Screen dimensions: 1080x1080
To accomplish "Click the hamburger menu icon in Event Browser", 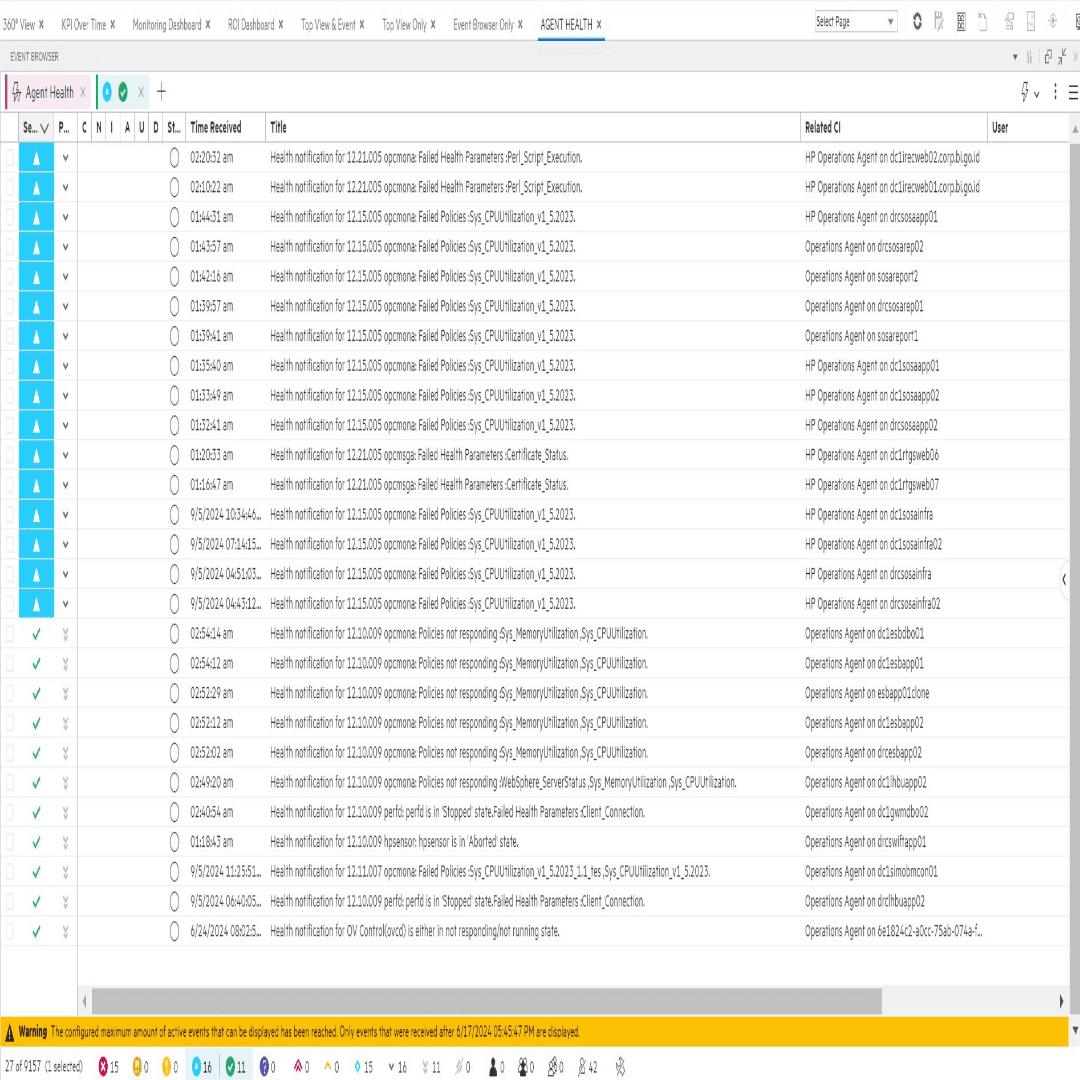I will [x=1073, y=92].
